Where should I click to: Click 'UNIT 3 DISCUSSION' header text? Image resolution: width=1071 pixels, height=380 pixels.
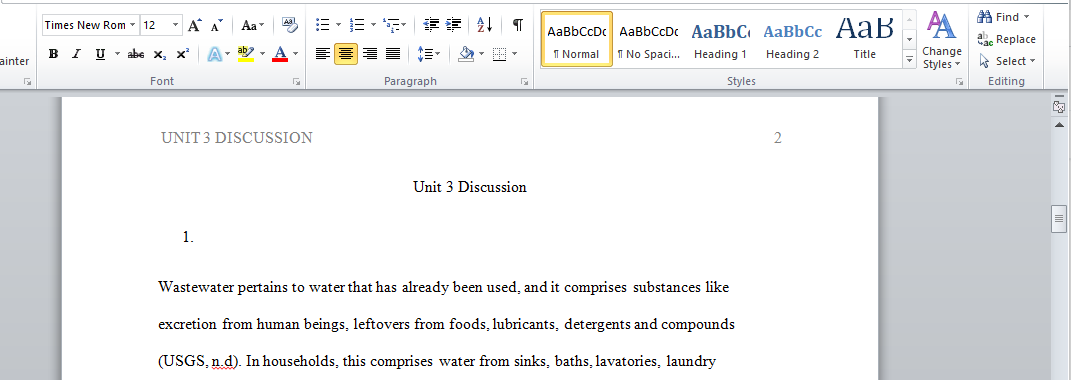(x=236, y=138)
